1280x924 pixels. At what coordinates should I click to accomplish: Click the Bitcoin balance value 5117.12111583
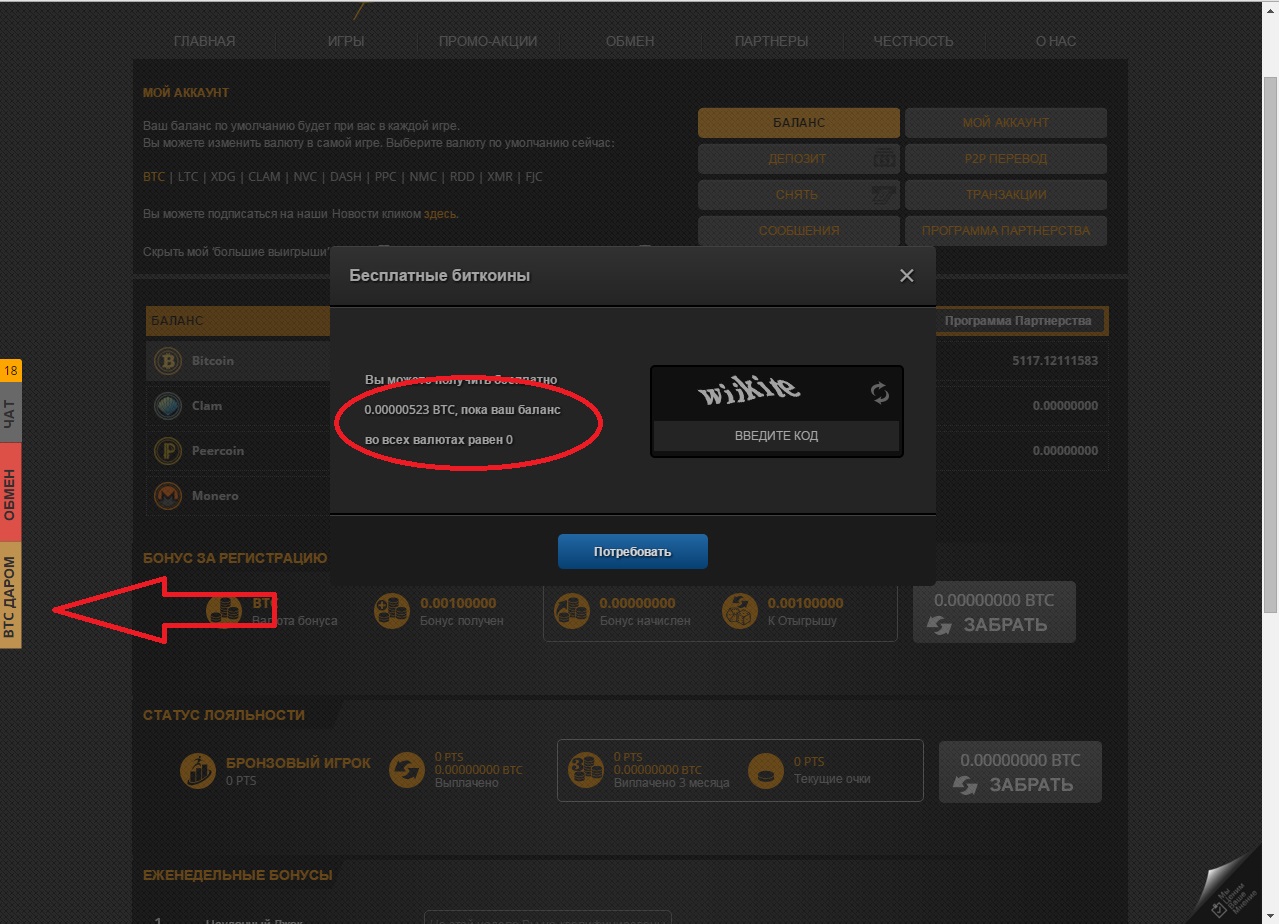[x=1055, y=361]
